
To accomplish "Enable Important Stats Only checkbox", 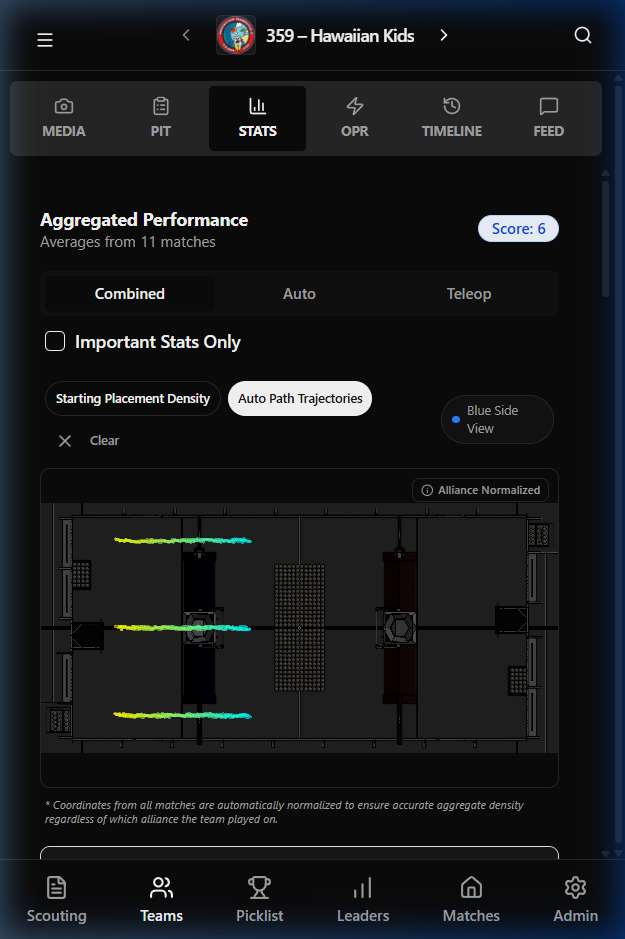I will (x=55, y=342).
